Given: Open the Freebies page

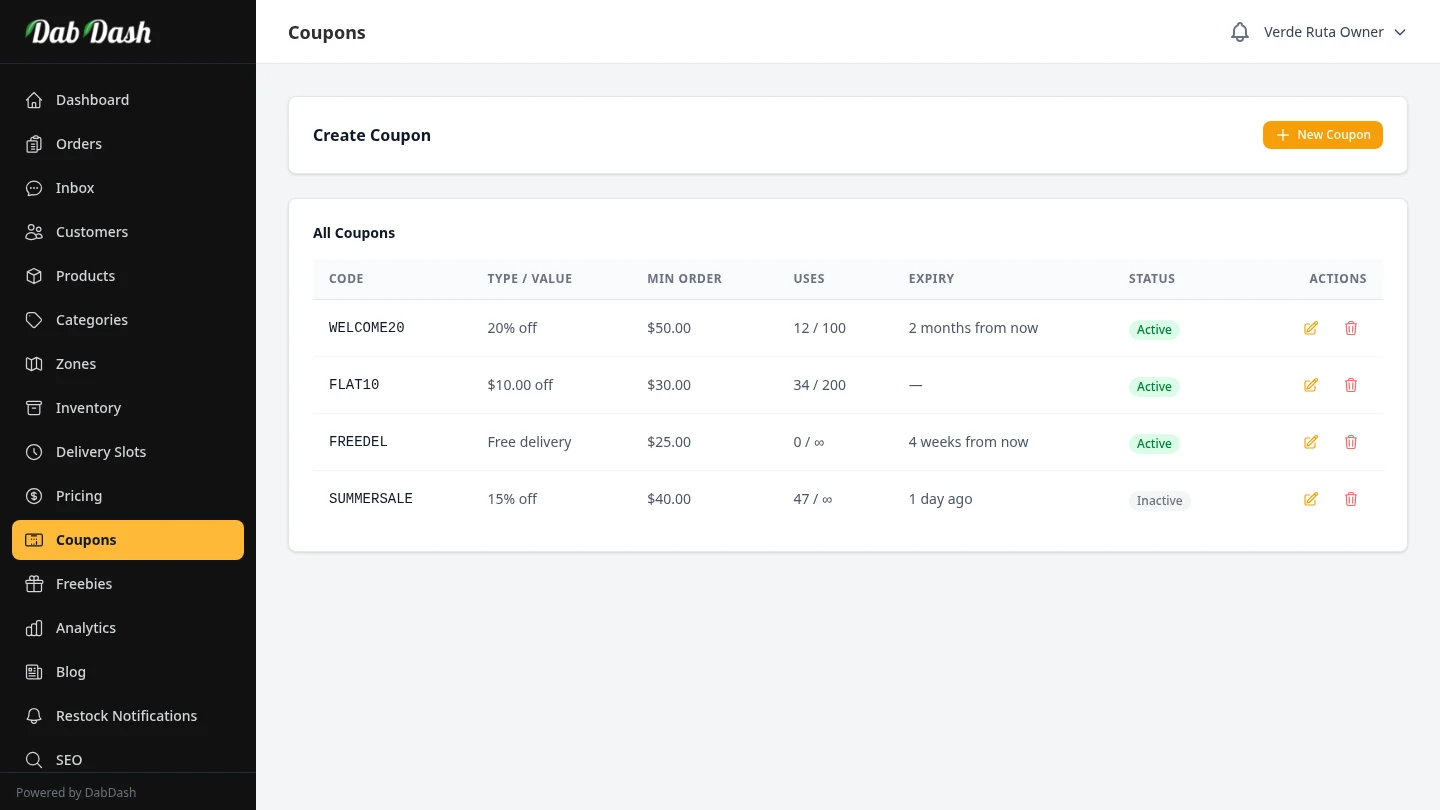Looking at the screenshot, I should (x=84, y=584).
